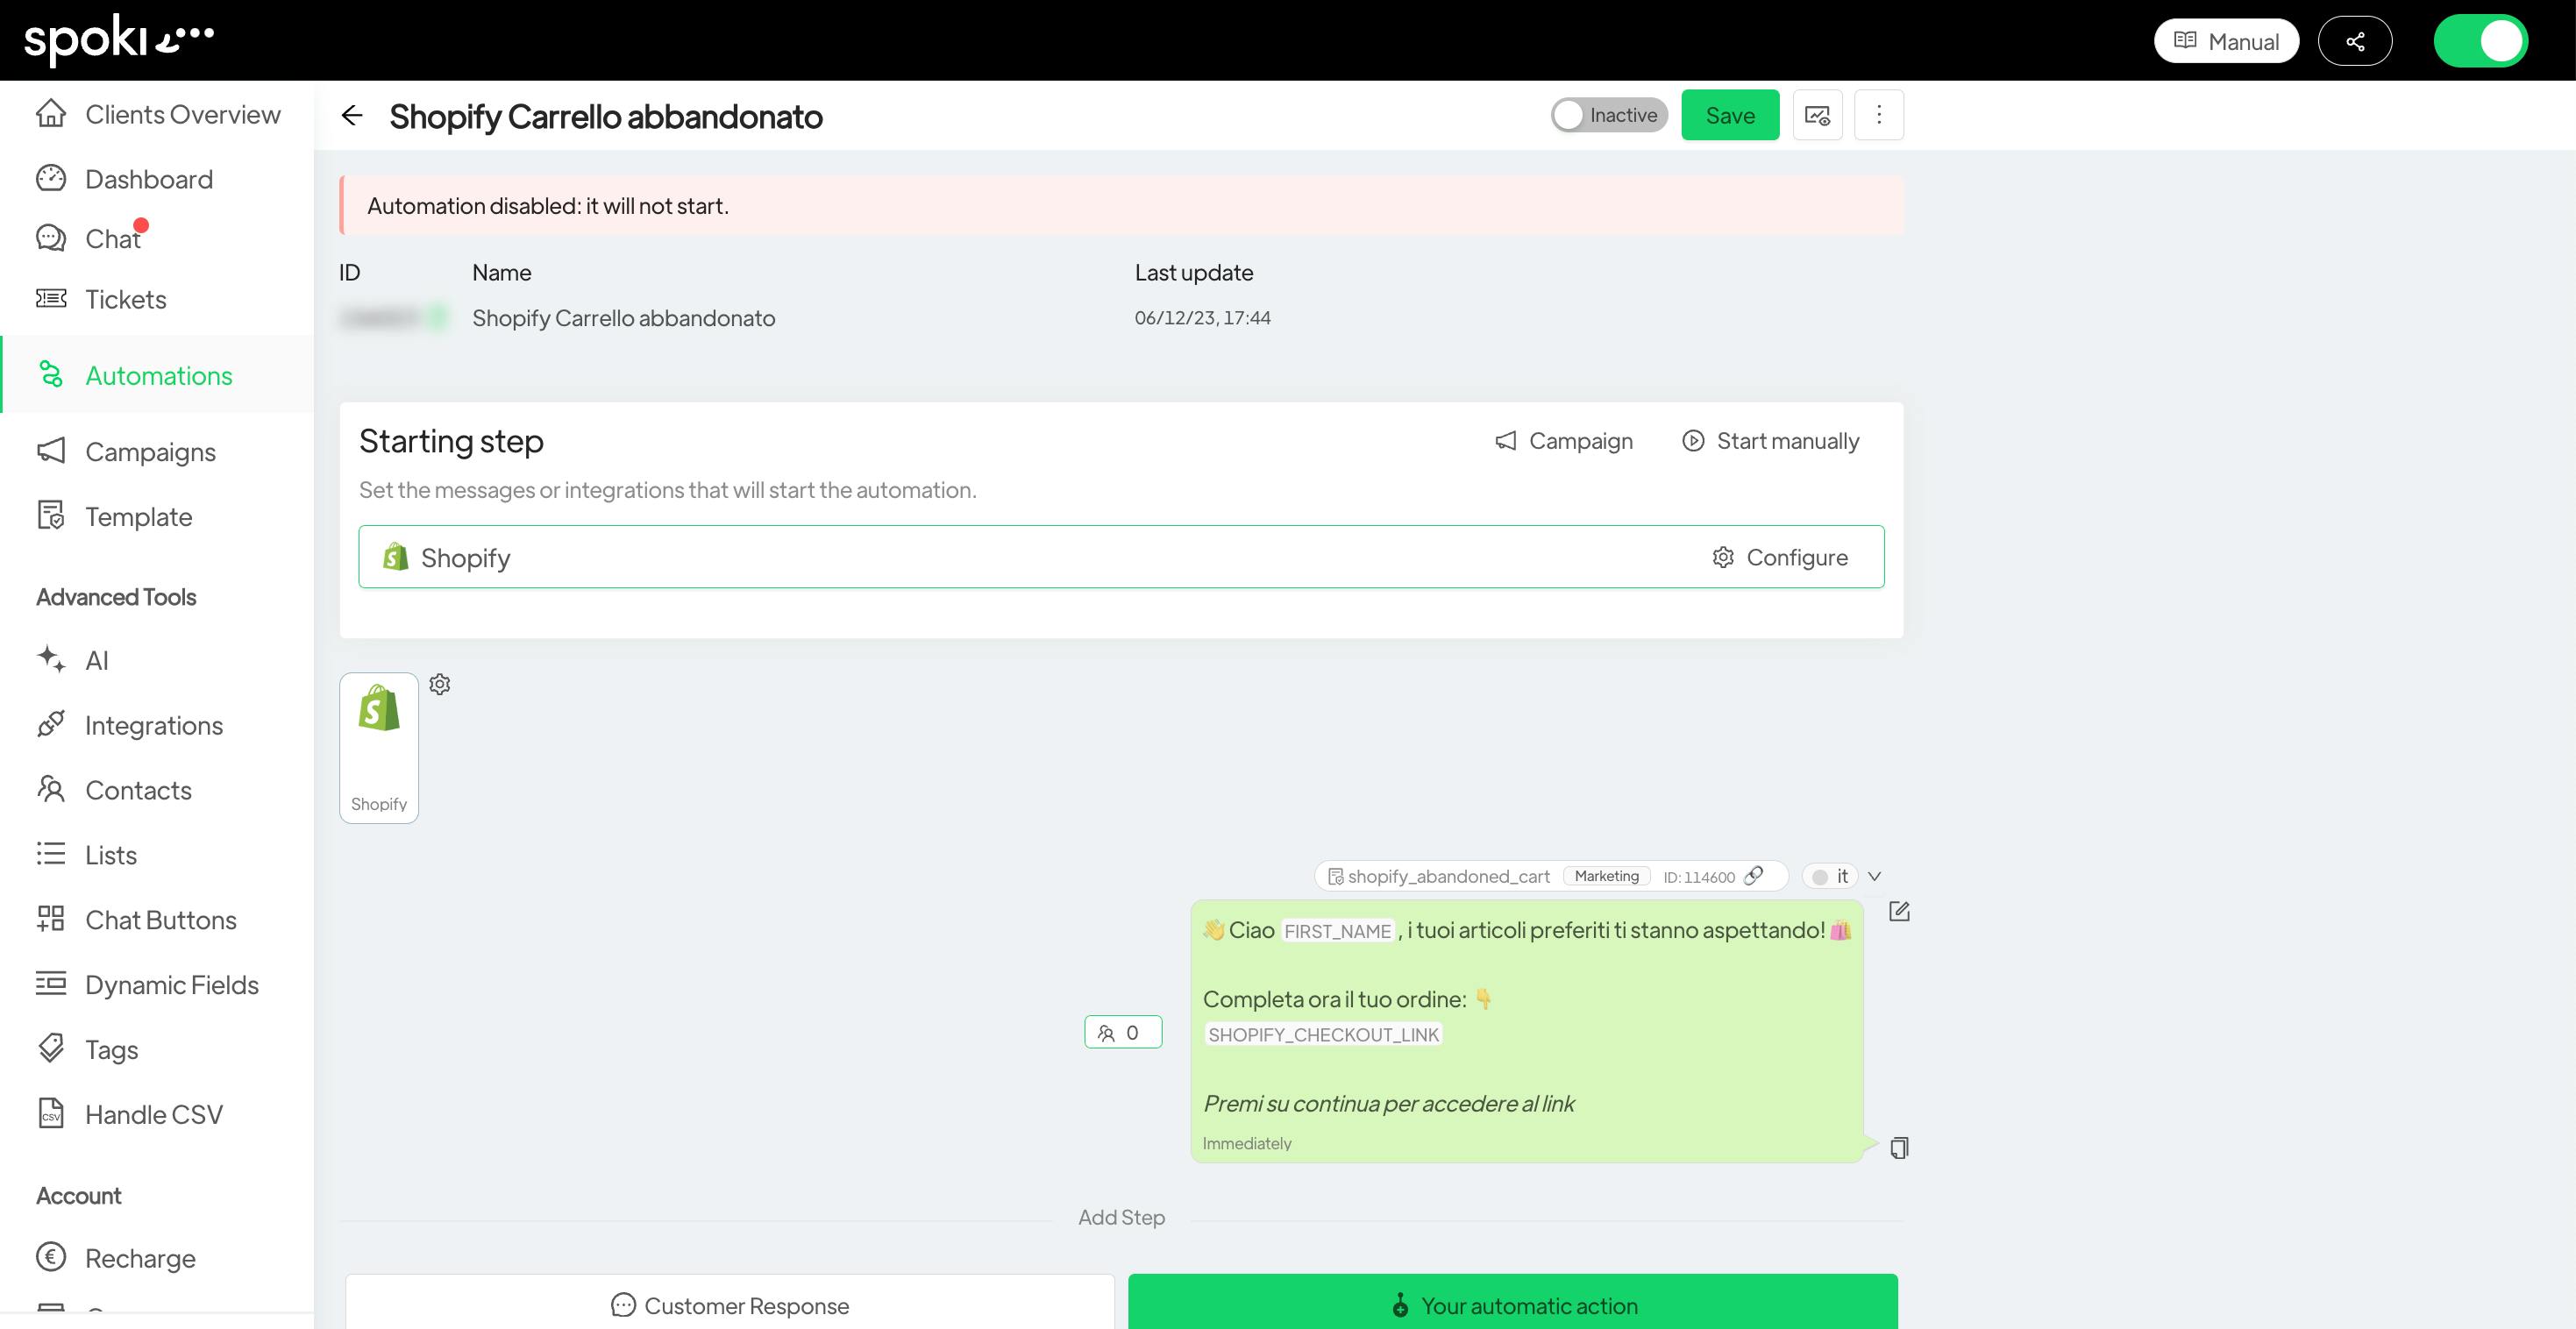Open Recharge page

(116, 1258)
